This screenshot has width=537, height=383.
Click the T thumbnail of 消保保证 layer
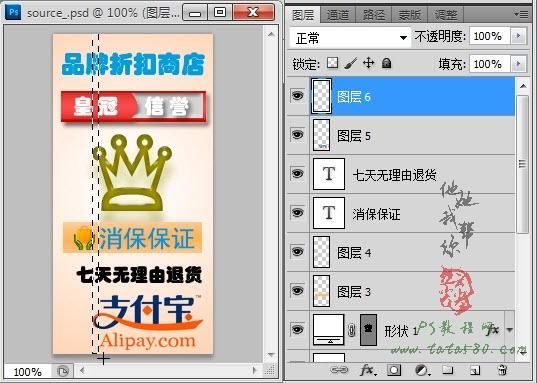click(329, 213)
